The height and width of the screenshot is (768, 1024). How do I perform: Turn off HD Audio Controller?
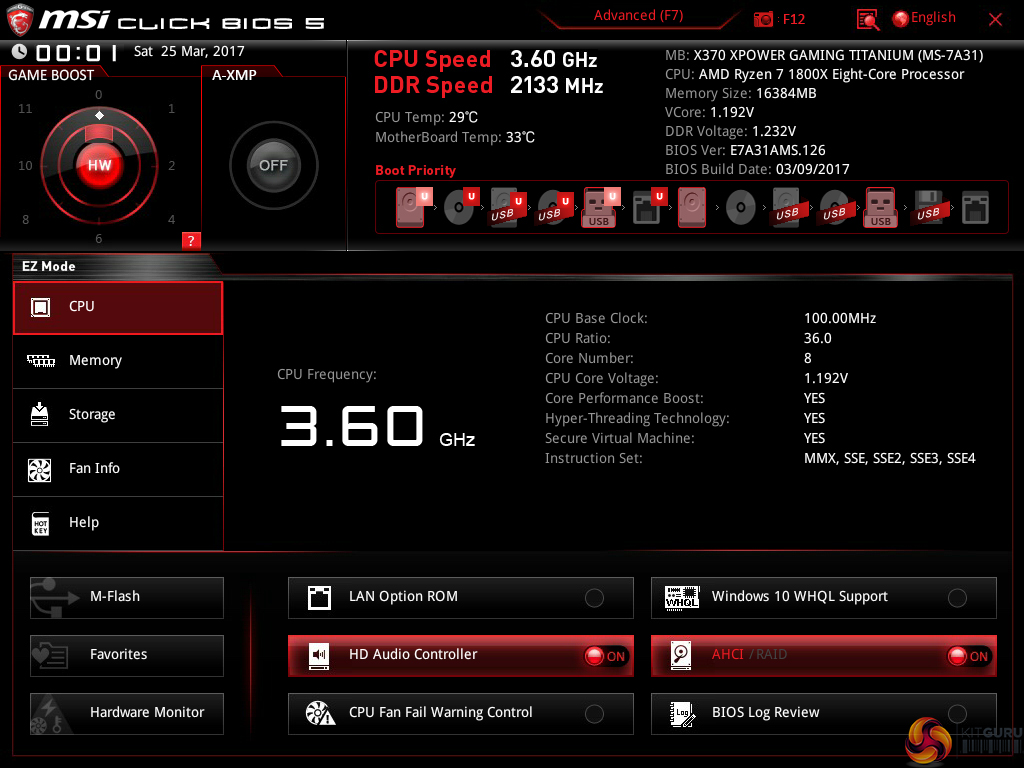460,656
